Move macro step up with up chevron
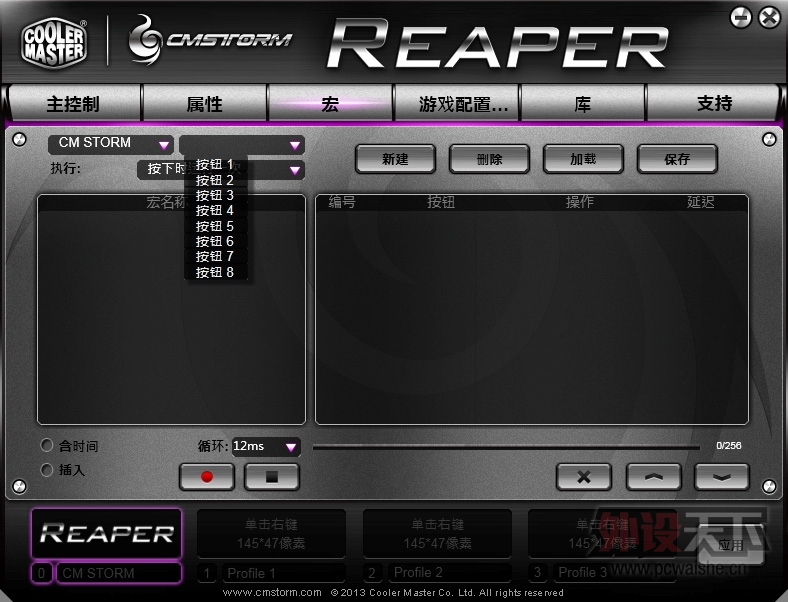 653,476
